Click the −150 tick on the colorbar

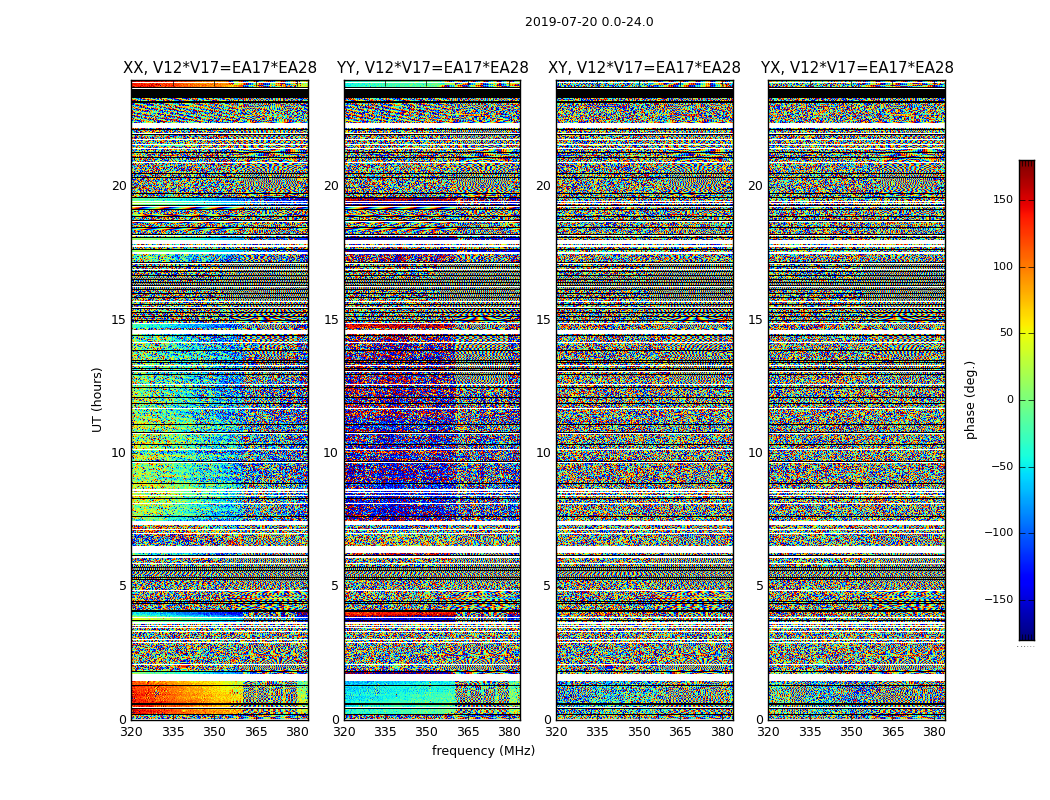[999, 600]
